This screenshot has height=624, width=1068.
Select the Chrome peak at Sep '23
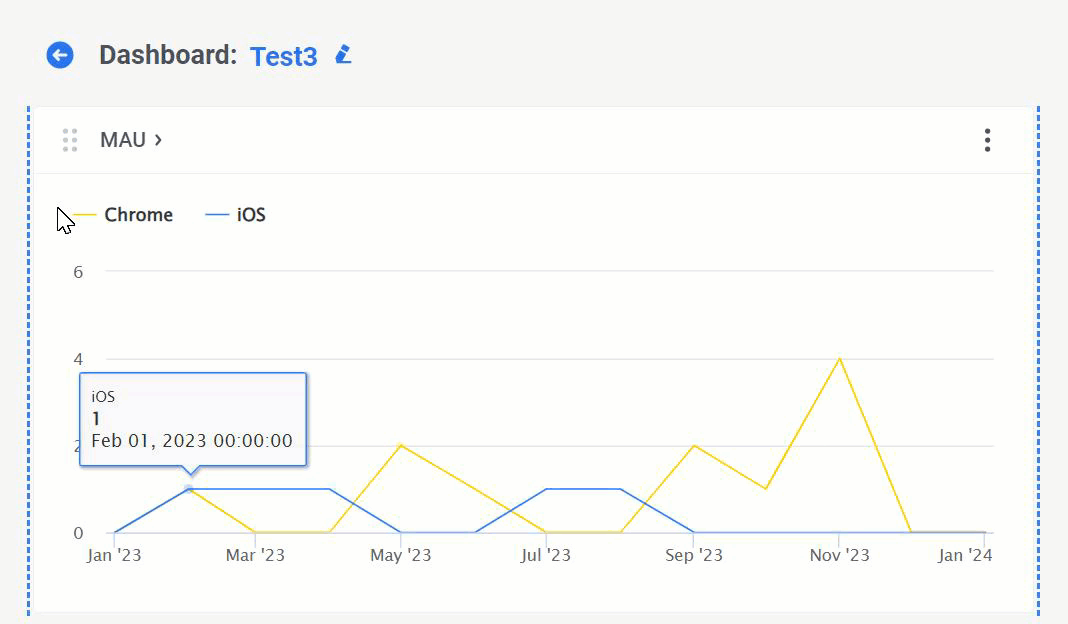point(693,445)
